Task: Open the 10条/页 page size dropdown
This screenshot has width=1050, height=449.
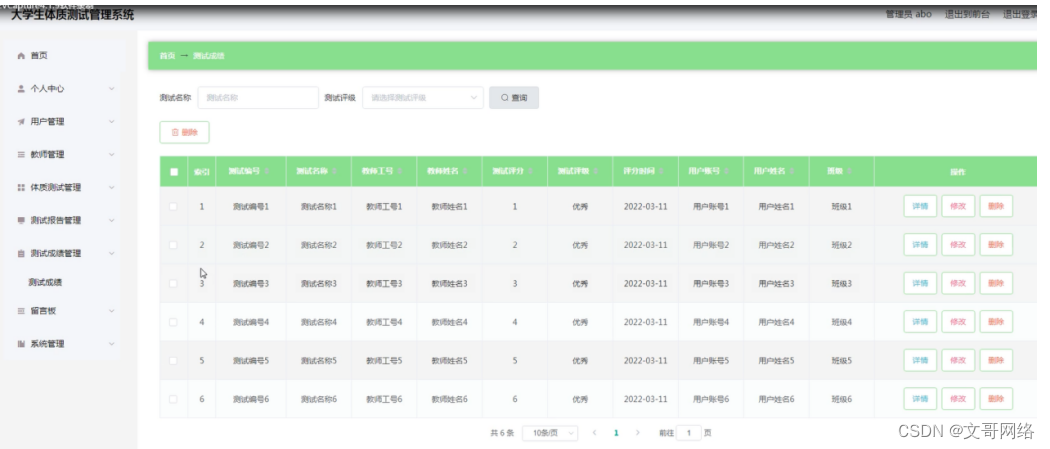Action: pos(550,433)
